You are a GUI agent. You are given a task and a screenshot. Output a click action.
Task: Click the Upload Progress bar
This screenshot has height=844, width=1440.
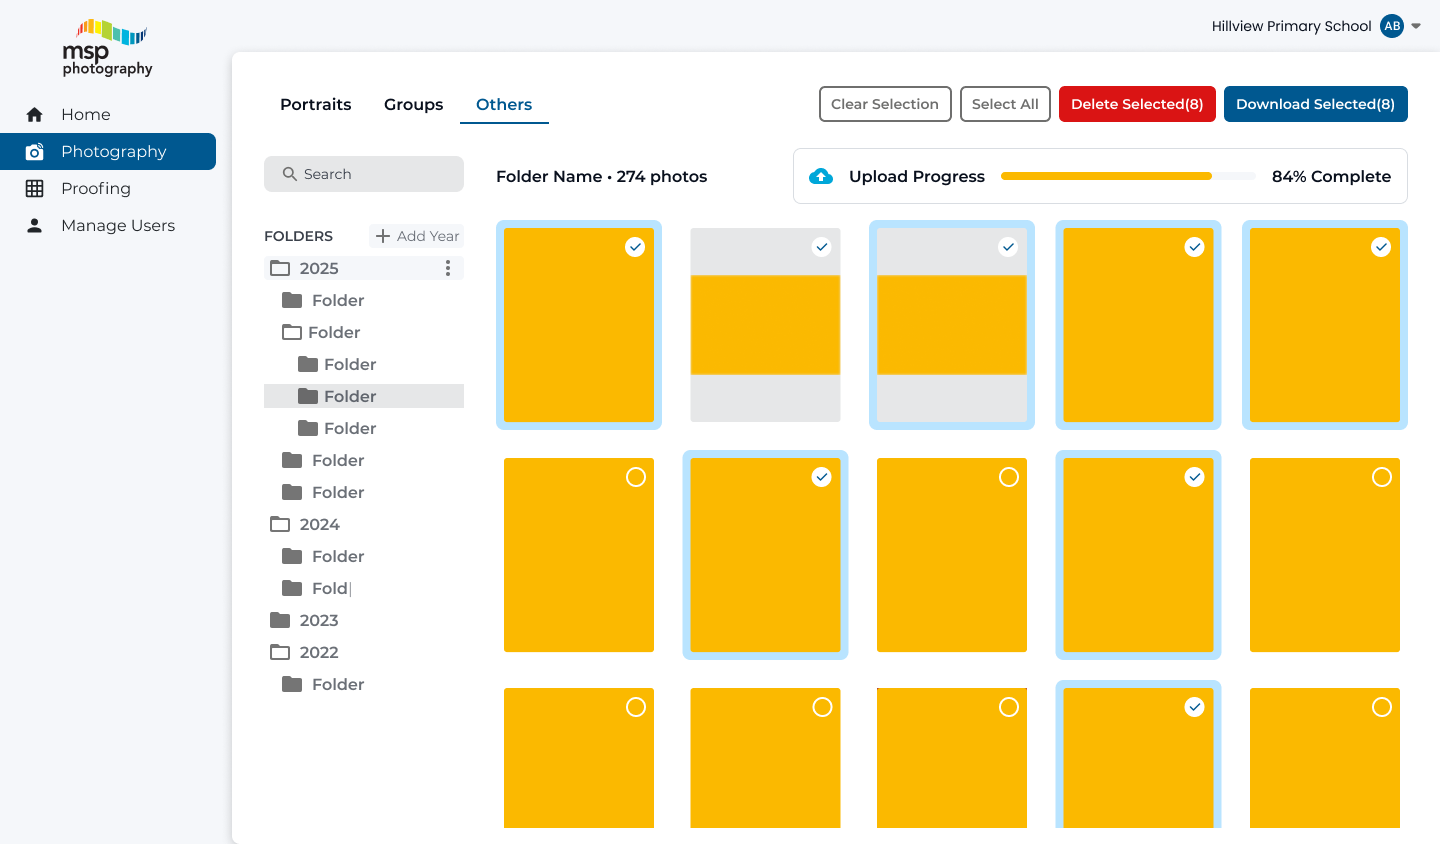point(1127,176)
